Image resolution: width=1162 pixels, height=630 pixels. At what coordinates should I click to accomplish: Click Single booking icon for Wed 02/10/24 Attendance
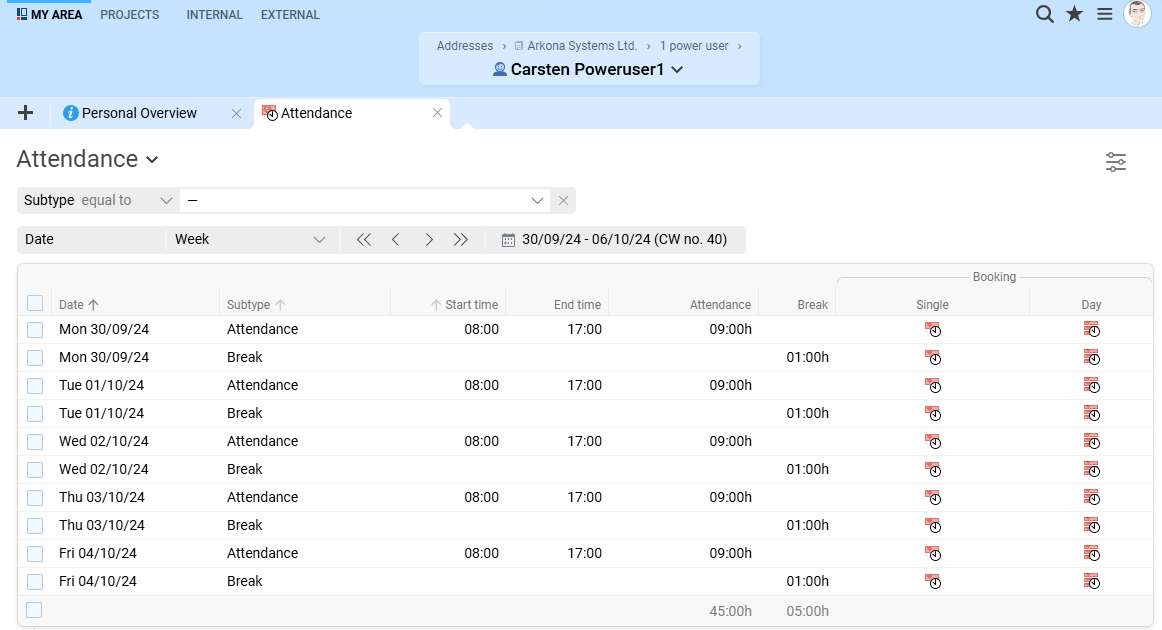(932, 442)
